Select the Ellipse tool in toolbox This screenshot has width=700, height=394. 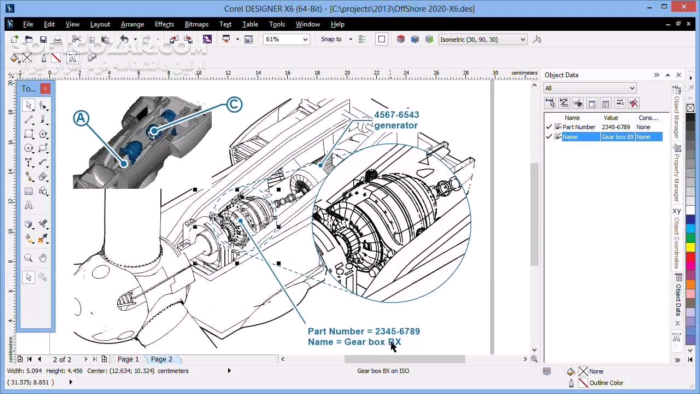pos(29,148)
